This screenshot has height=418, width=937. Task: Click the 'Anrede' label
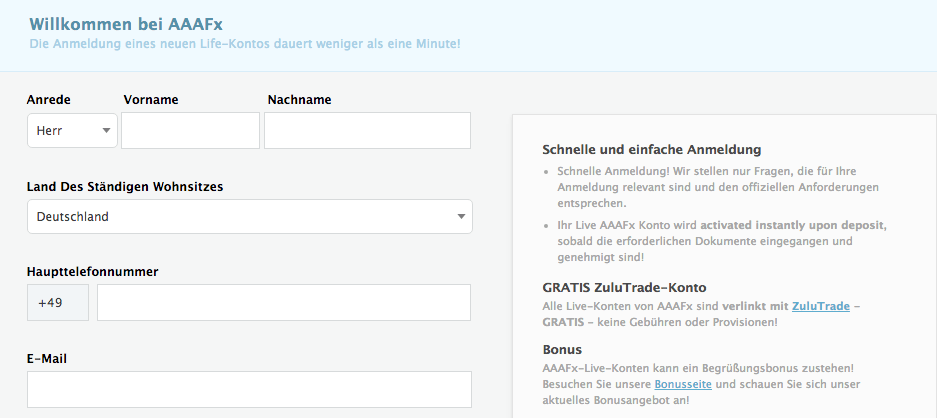tap(48, 100)
